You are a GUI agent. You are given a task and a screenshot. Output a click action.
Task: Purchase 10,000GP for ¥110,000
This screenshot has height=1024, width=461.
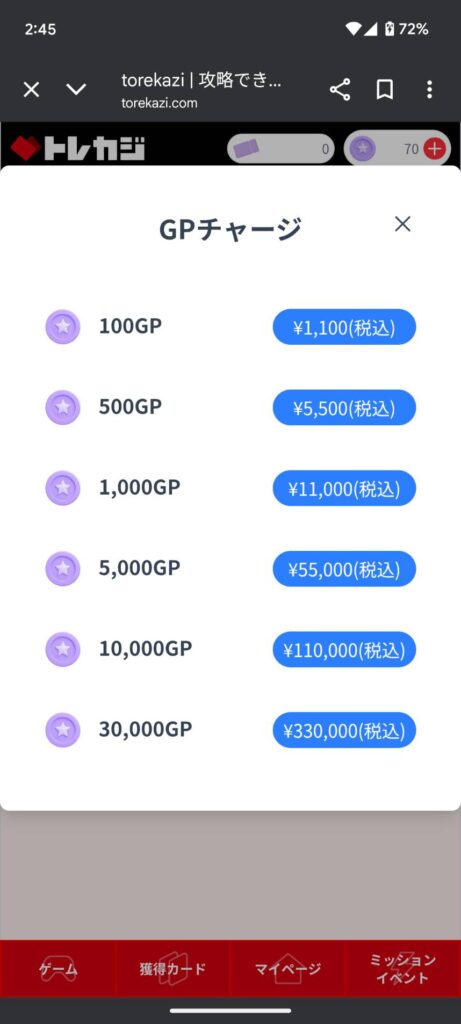[344, 650]
